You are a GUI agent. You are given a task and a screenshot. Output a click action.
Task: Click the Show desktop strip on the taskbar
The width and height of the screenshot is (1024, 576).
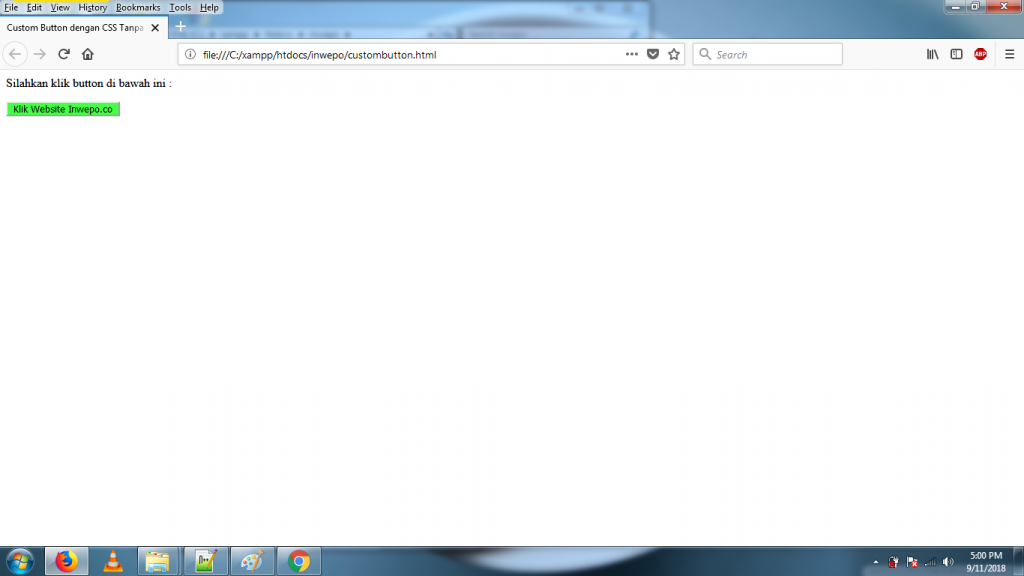(1018, 561)
